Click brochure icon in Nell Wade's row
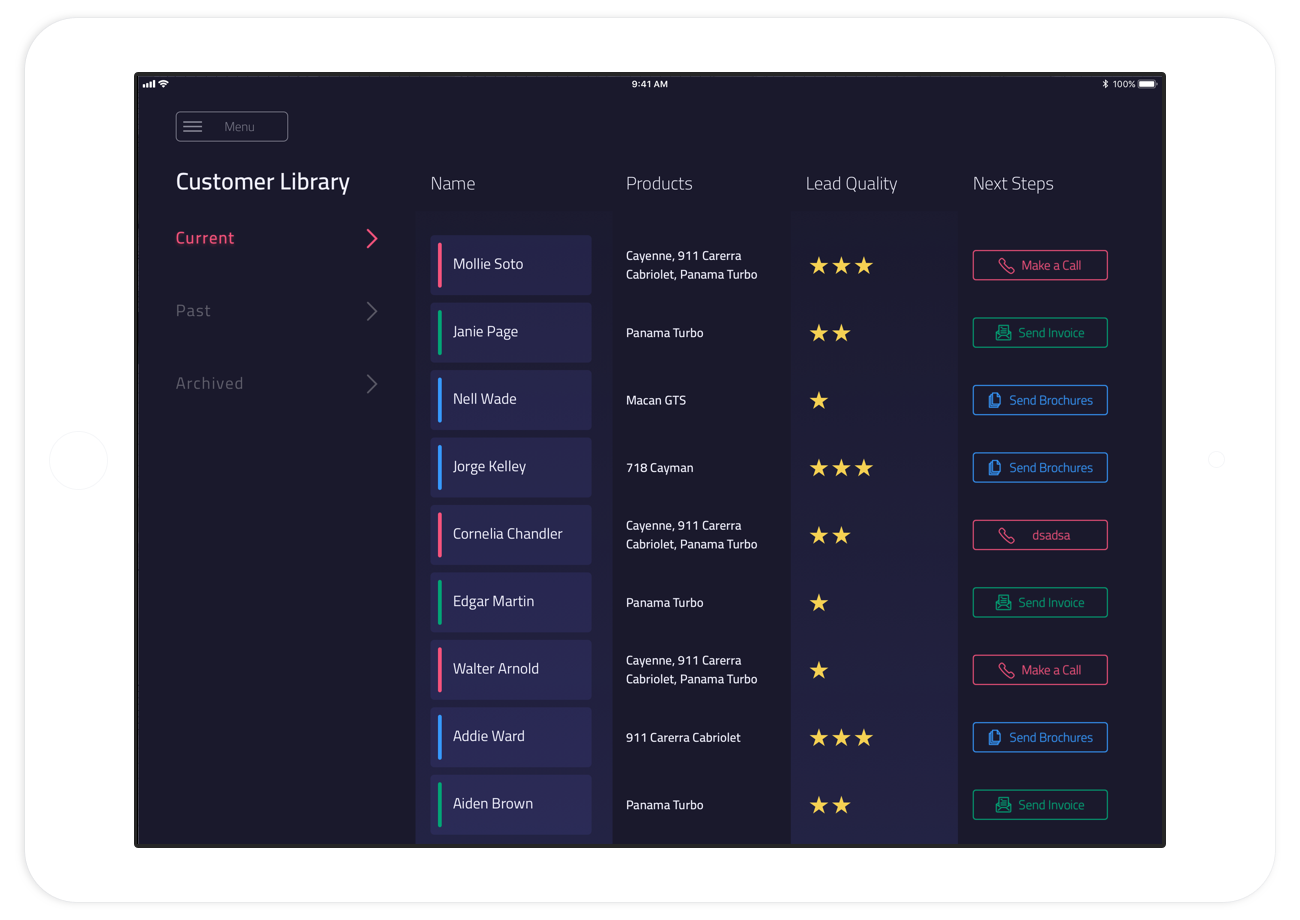 [995, 400]
